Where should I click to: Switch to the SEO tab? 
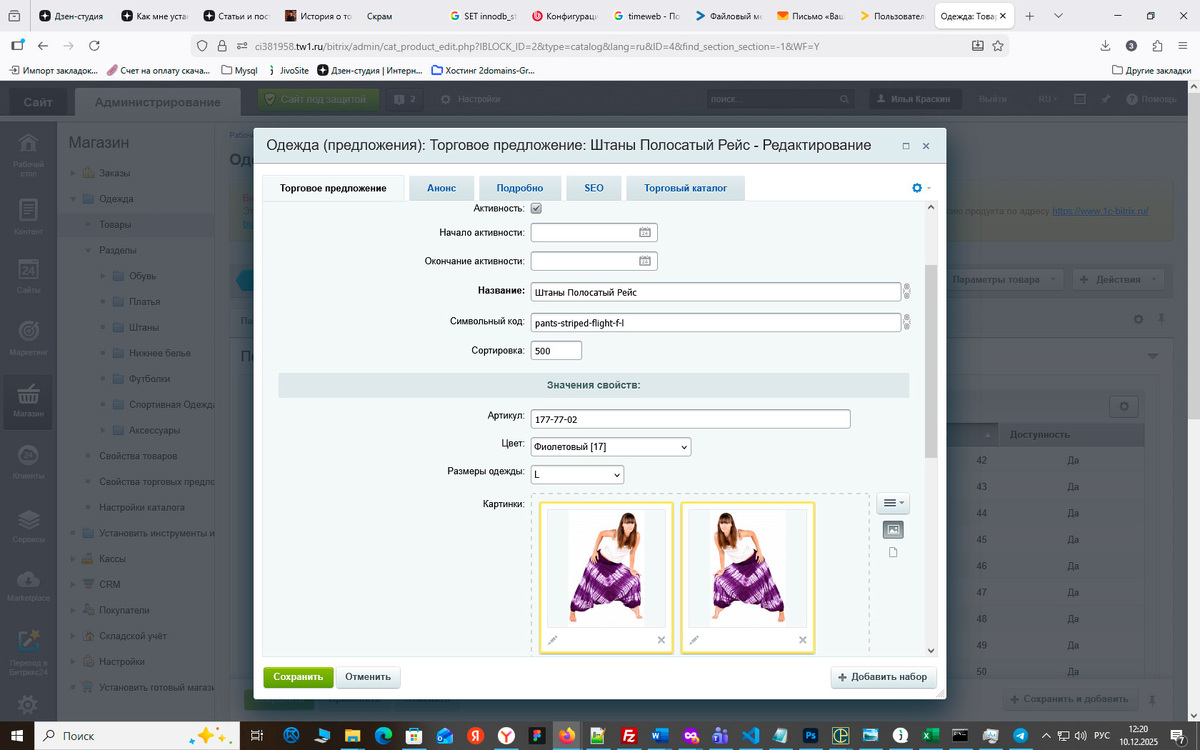pos(594,188)
